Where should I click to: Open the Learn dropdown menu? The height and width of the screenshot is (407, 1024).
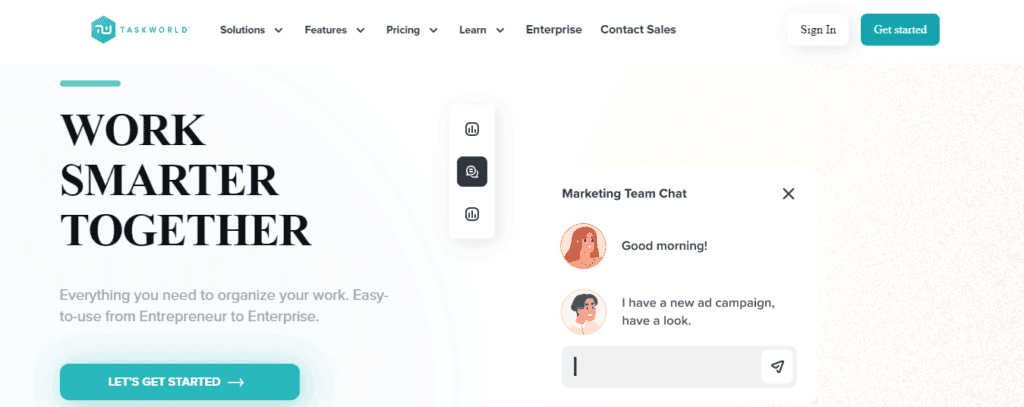[x=482, y=30]
